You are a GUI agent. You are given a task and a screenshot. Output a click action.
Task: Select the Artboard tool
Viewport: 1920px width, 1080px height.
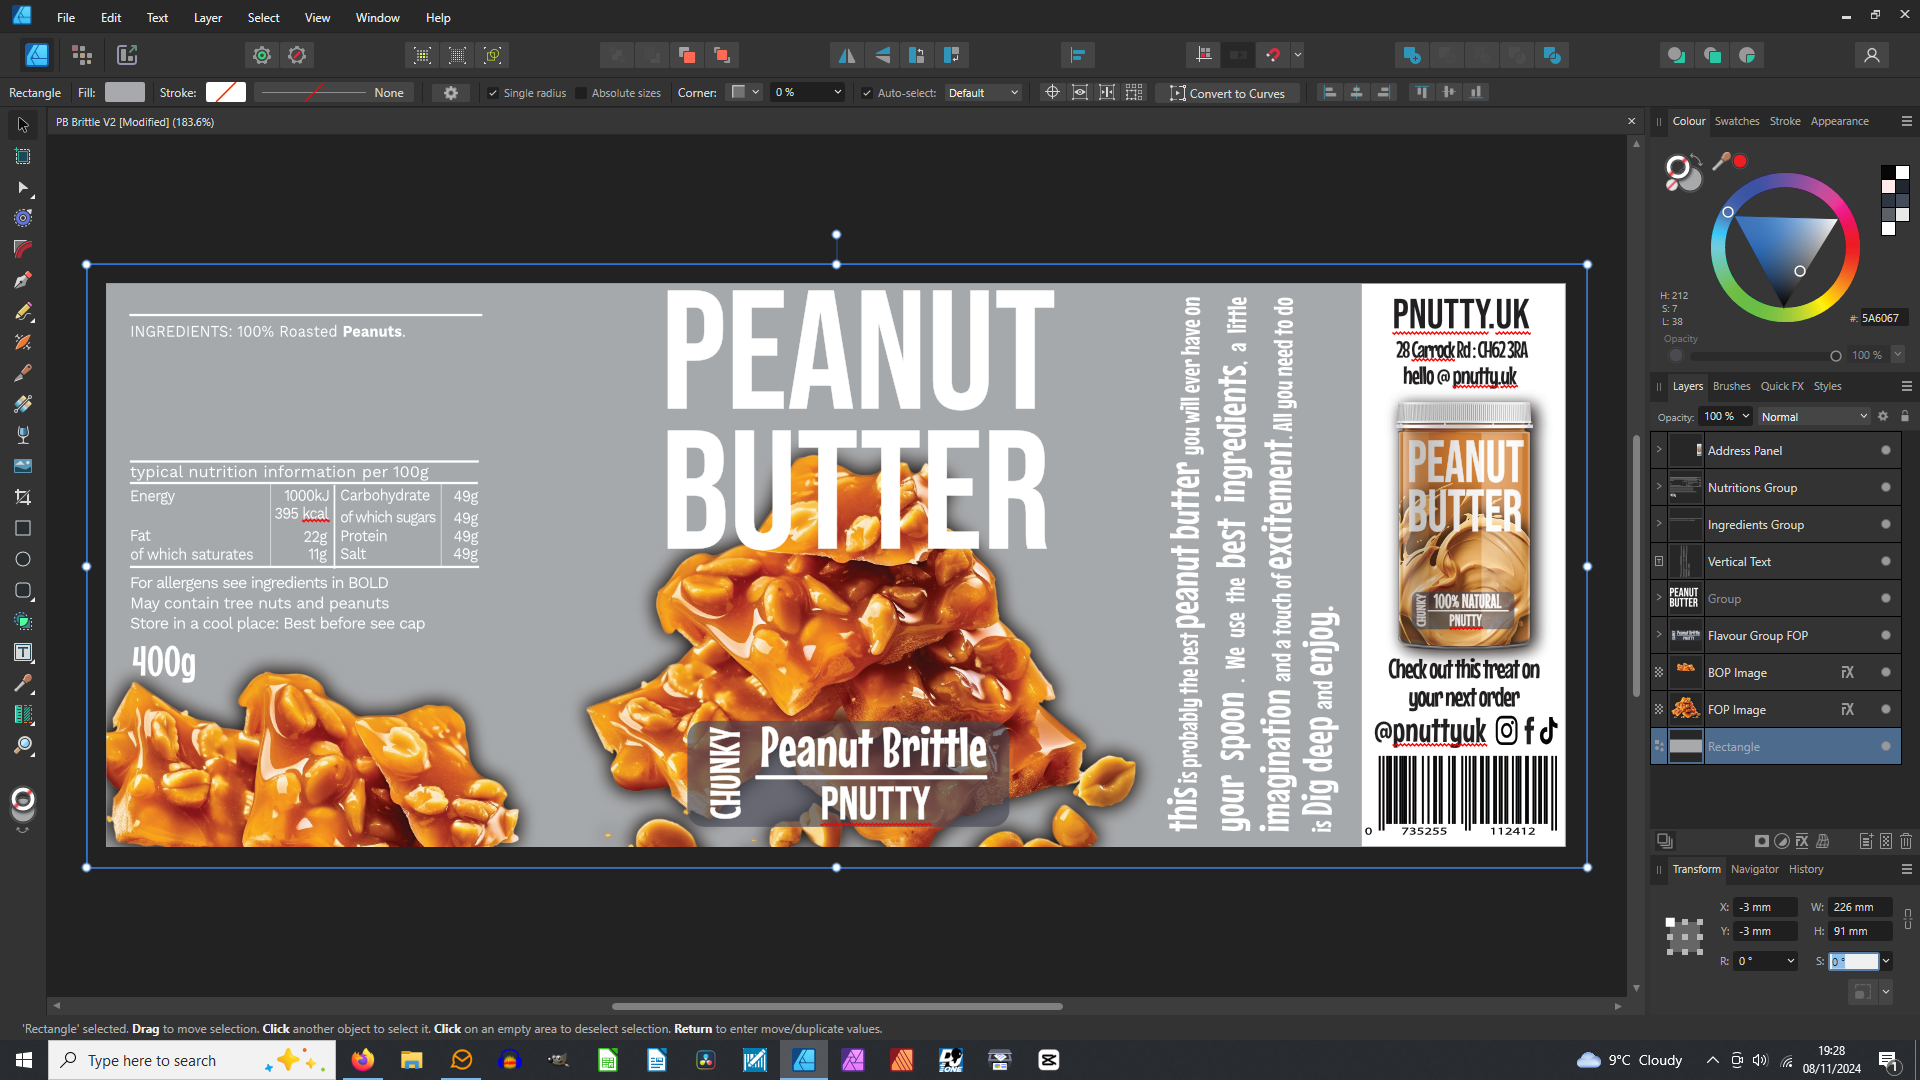click(x=23, y=156)
